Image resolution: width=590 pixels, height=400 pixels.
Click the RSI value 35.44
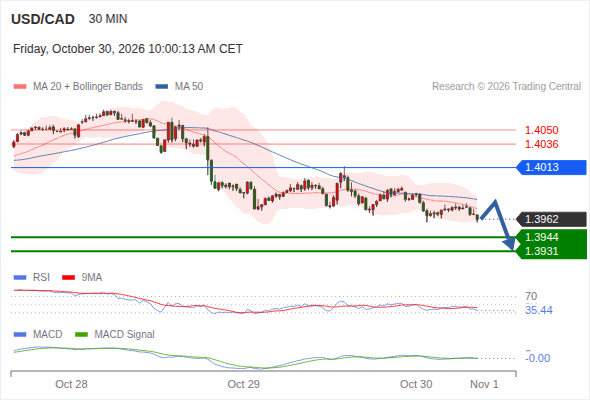[x=539, y=310]
